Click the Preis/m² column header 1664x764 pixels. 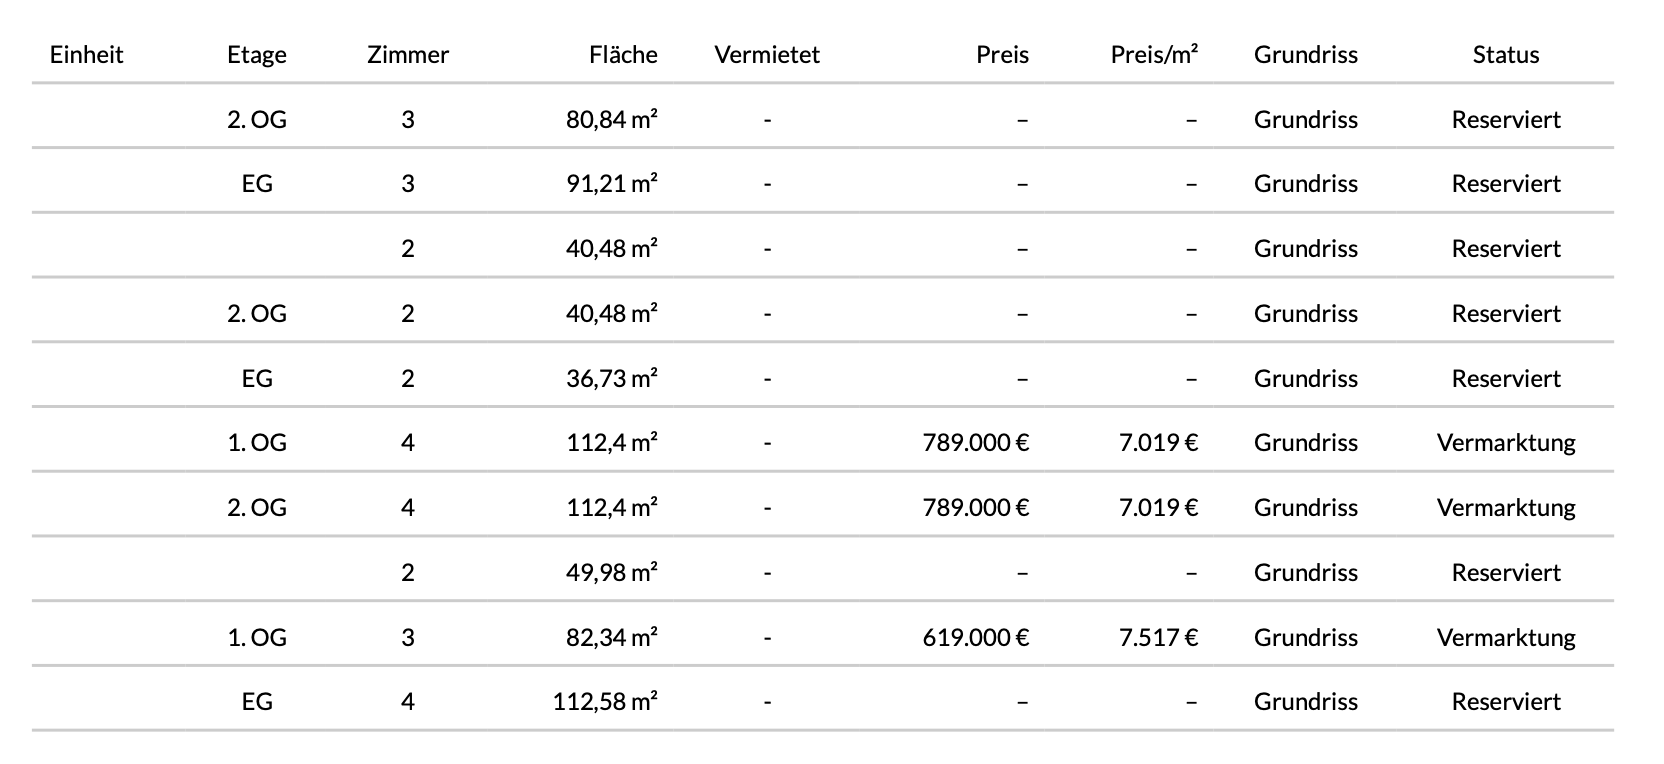(1154, 55)
